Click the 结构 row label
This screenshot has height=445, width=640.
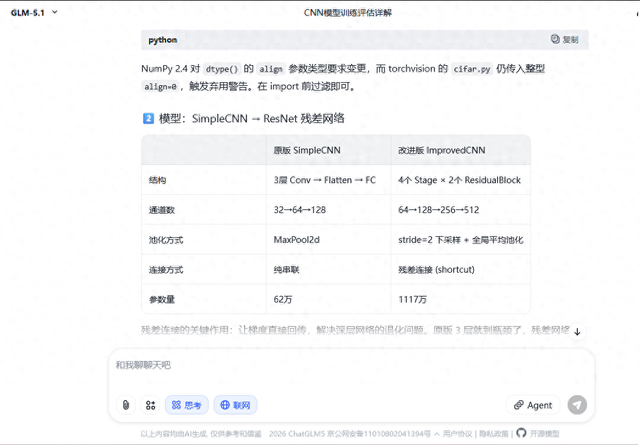pos(158,180)
